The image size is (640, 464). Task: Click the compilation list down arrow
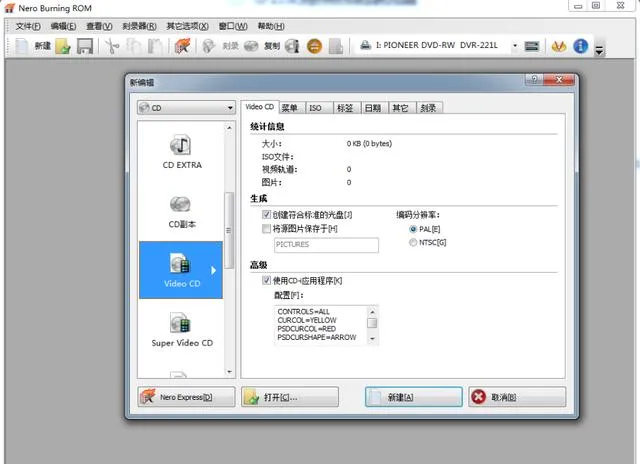click(x=229, y=372)
